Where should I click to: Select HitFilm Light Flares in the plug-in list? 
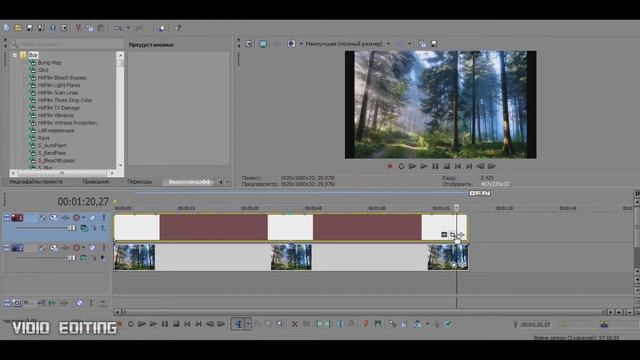point(59,85)
